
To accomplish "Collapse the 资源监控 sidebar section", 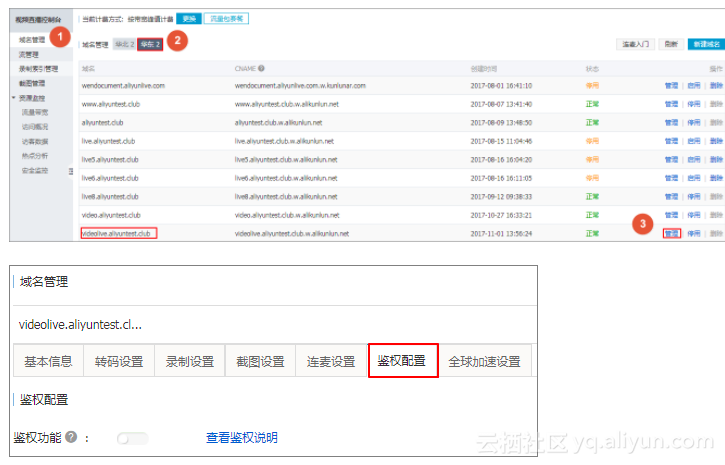I will (x=14, y=98).
